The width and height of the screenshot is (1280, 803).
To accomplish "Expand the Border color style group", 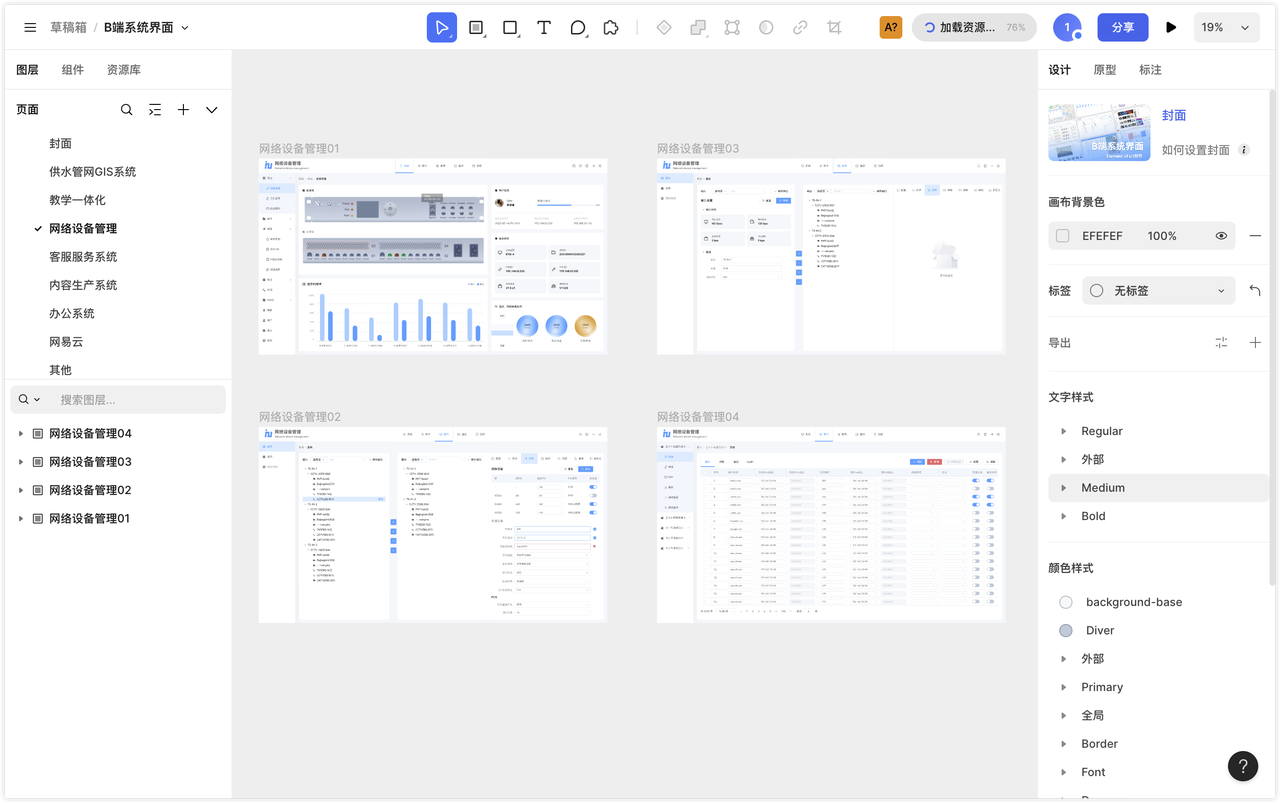I will pos(1063,744).
